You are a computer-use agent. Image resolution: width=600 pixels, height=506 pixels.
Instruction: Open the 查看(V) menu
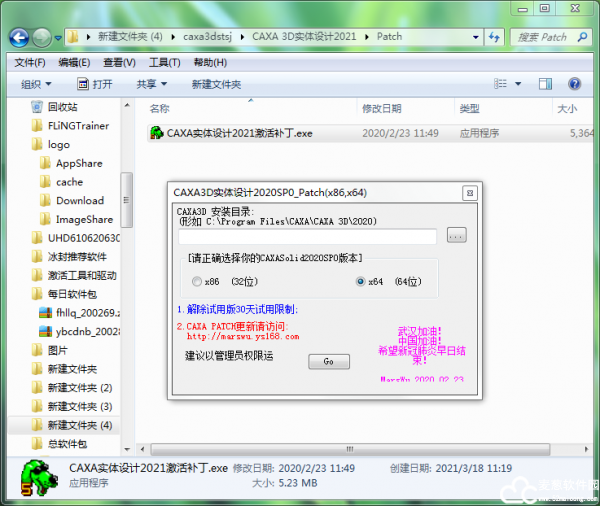(x=119, y=62)
